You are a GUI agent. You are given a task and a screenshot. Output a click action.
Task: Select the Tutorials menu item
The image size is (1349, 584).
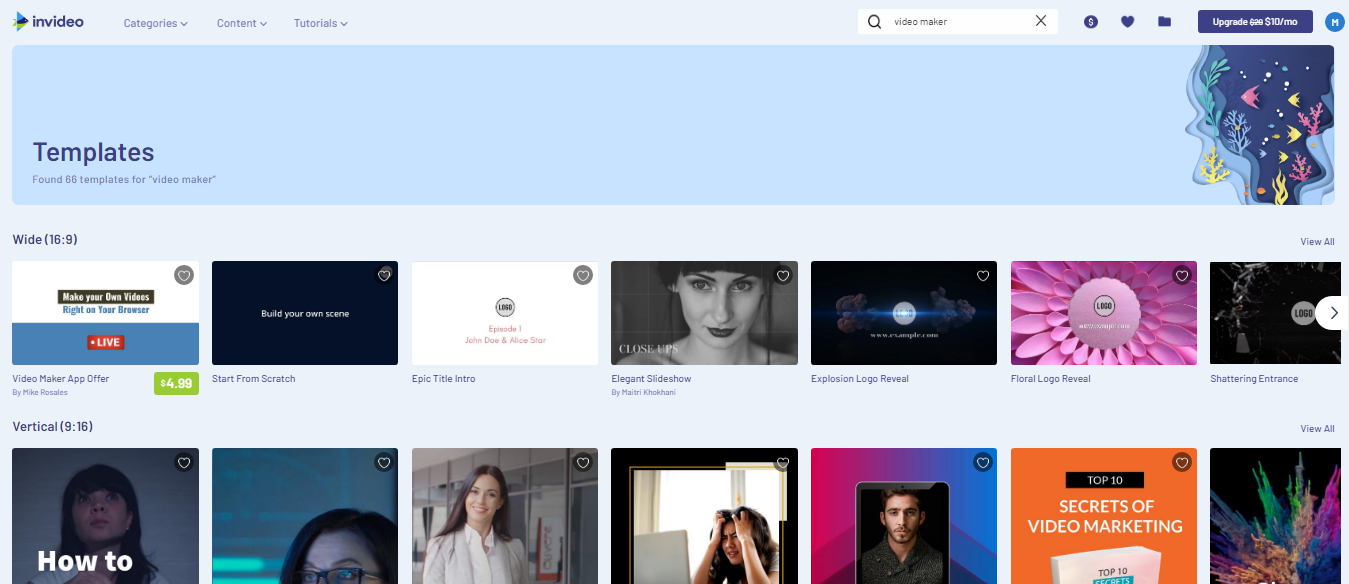click(x=319, y=23)
